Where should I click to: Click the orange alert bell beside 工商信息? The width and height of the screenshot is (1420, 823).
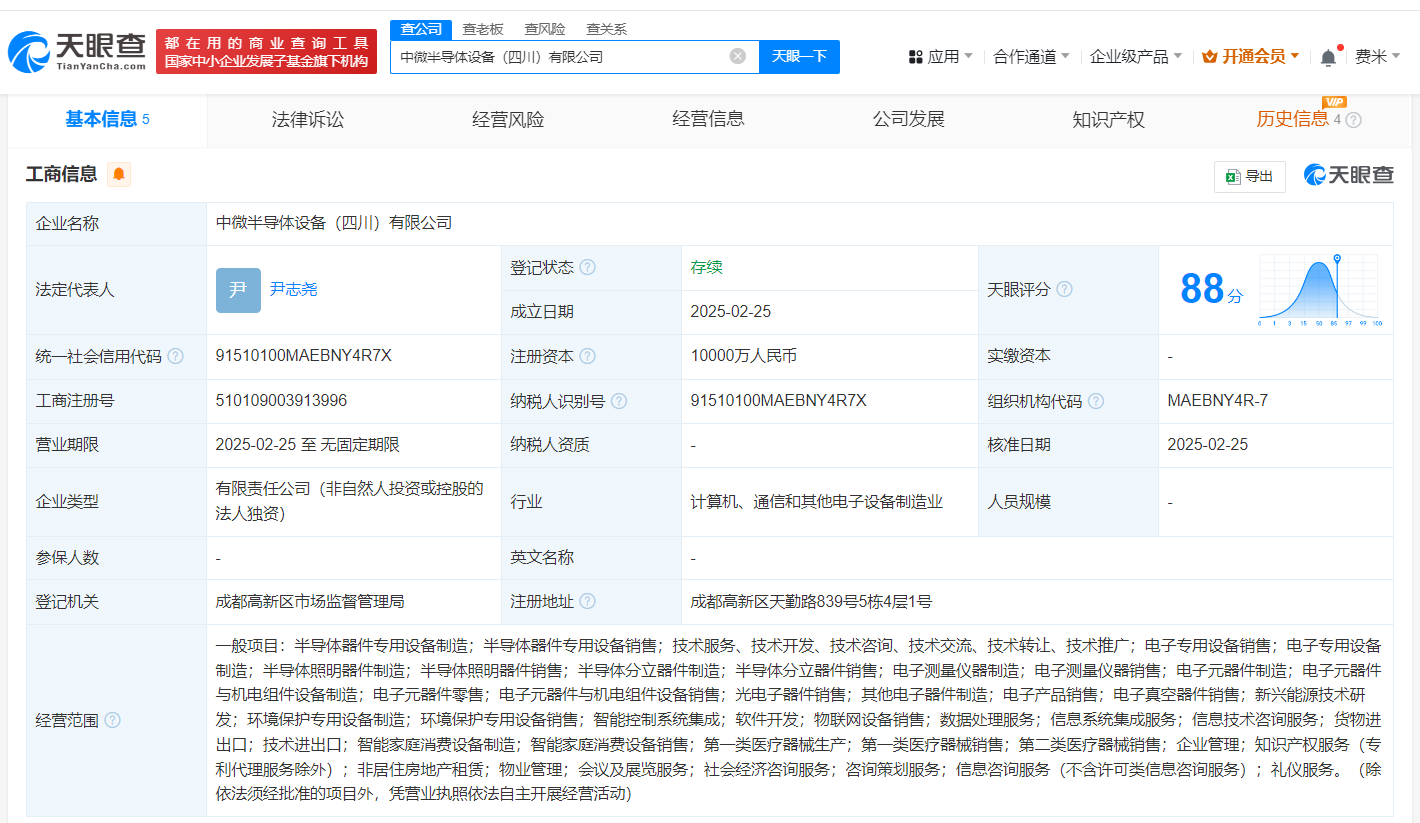119,175
